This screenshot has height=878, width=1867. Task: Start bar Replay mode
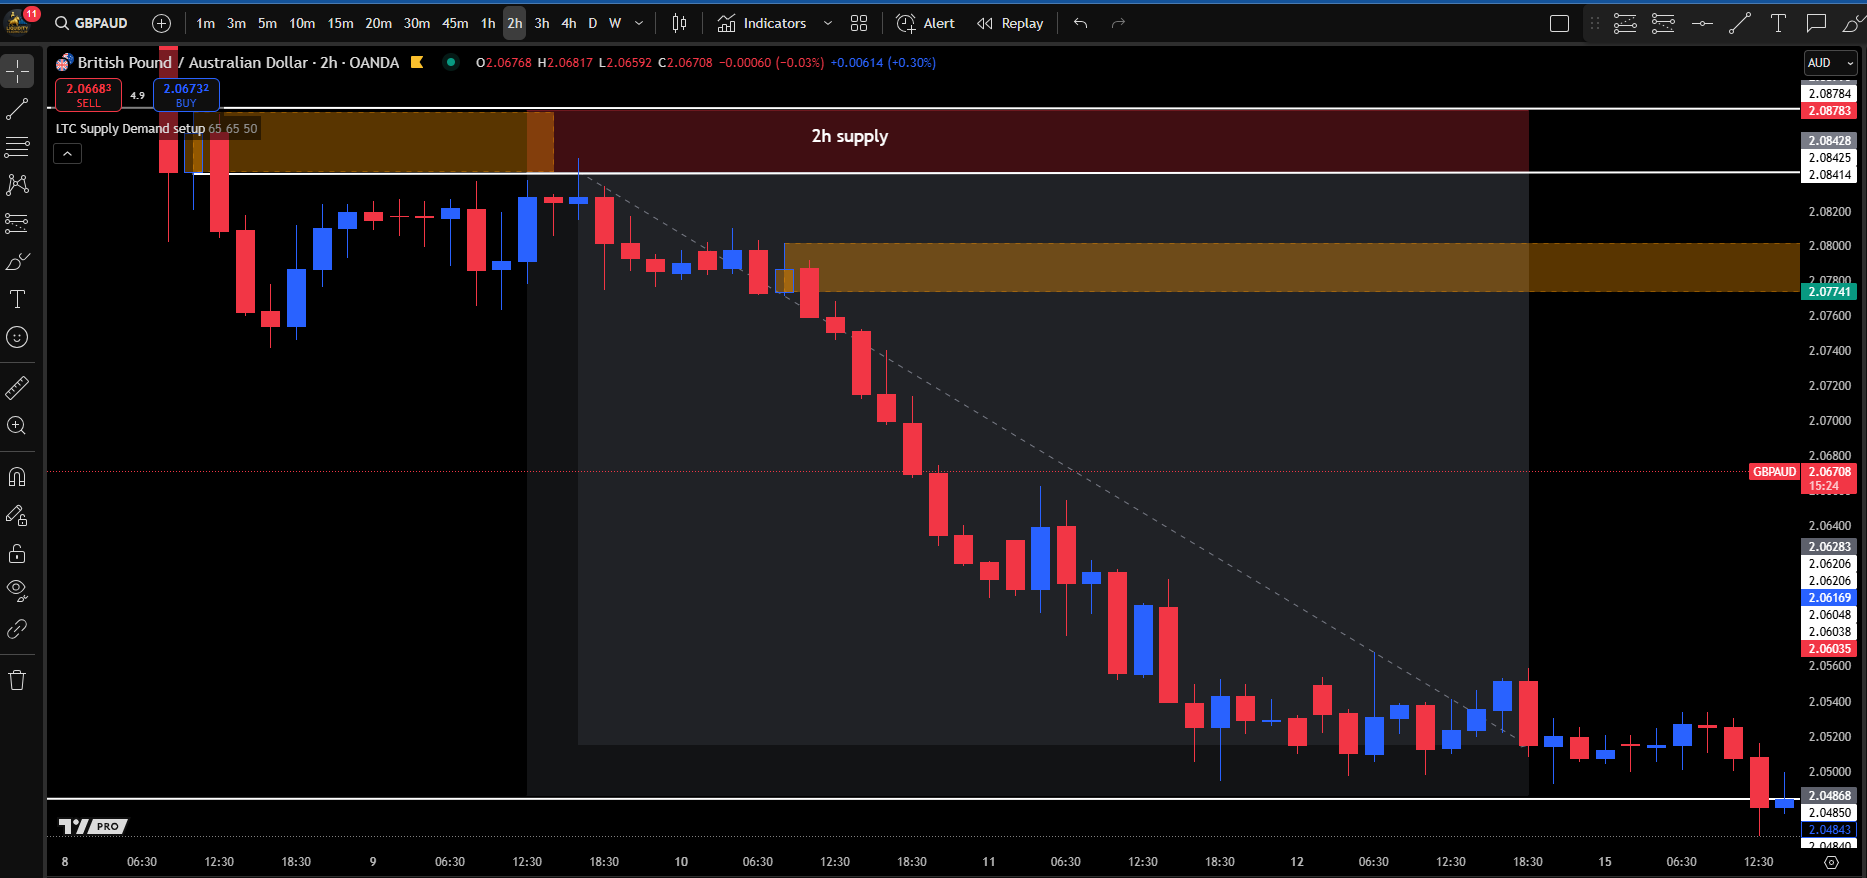point(1010,23)
